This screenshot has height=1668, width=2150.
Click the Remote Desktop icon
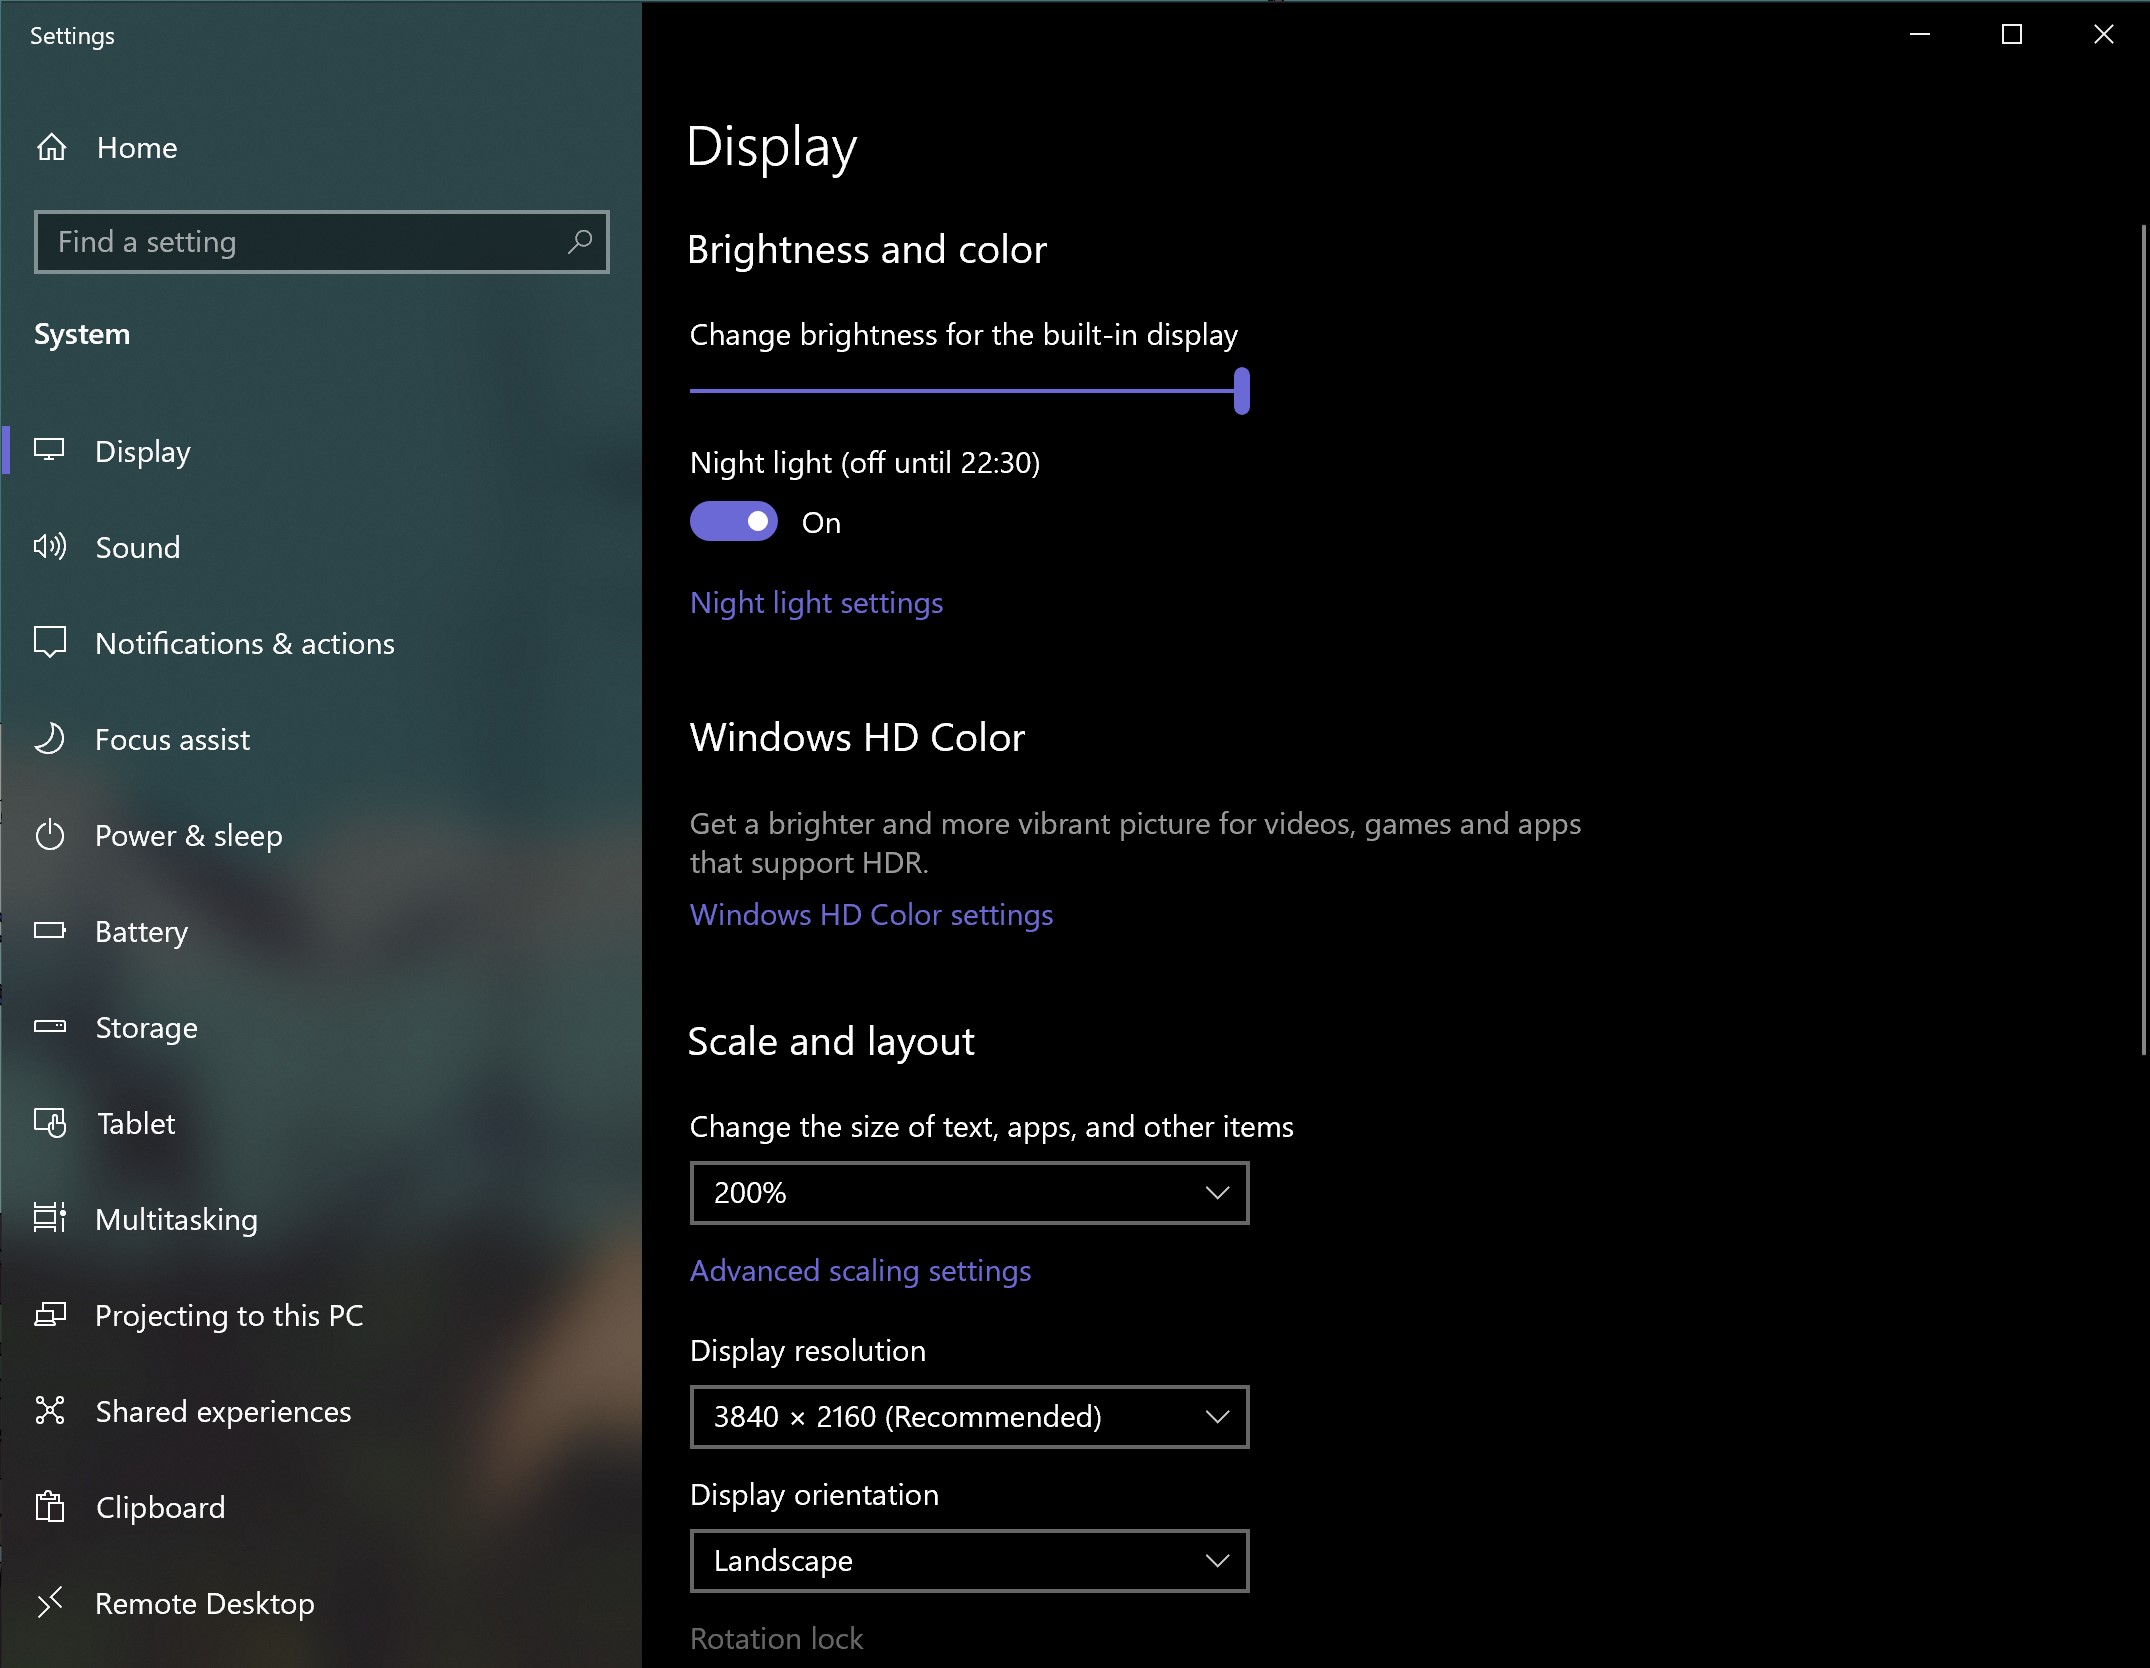coord(49,1602)
